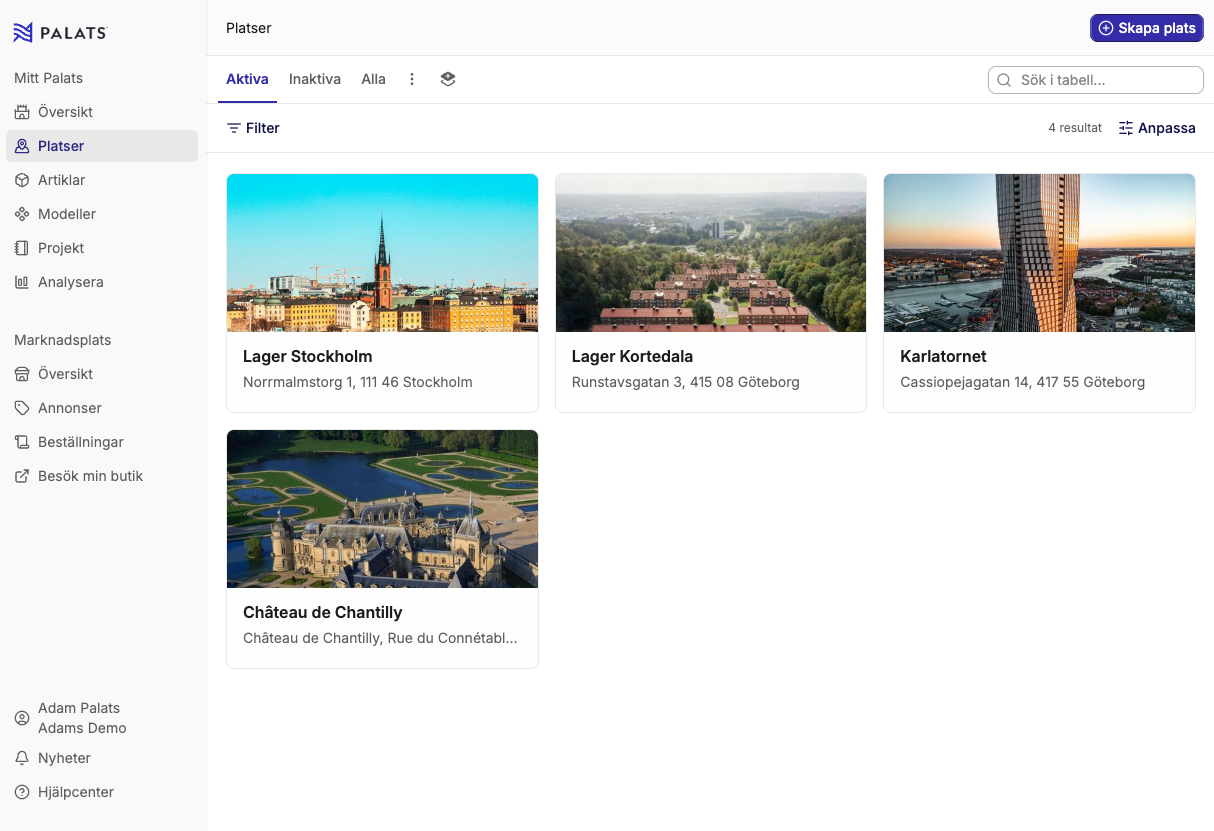Switch to the Alla tab
The width and height of the screenshot is (1214, 831).
373,79
